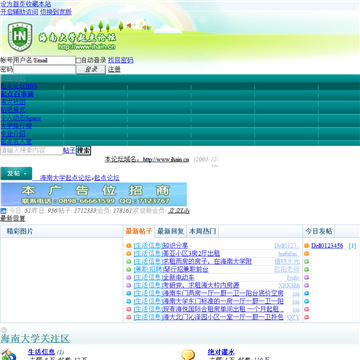Open the 绝对灌水 forum link
The height and width of the screenshot is (360, 360).
(221, 352)
